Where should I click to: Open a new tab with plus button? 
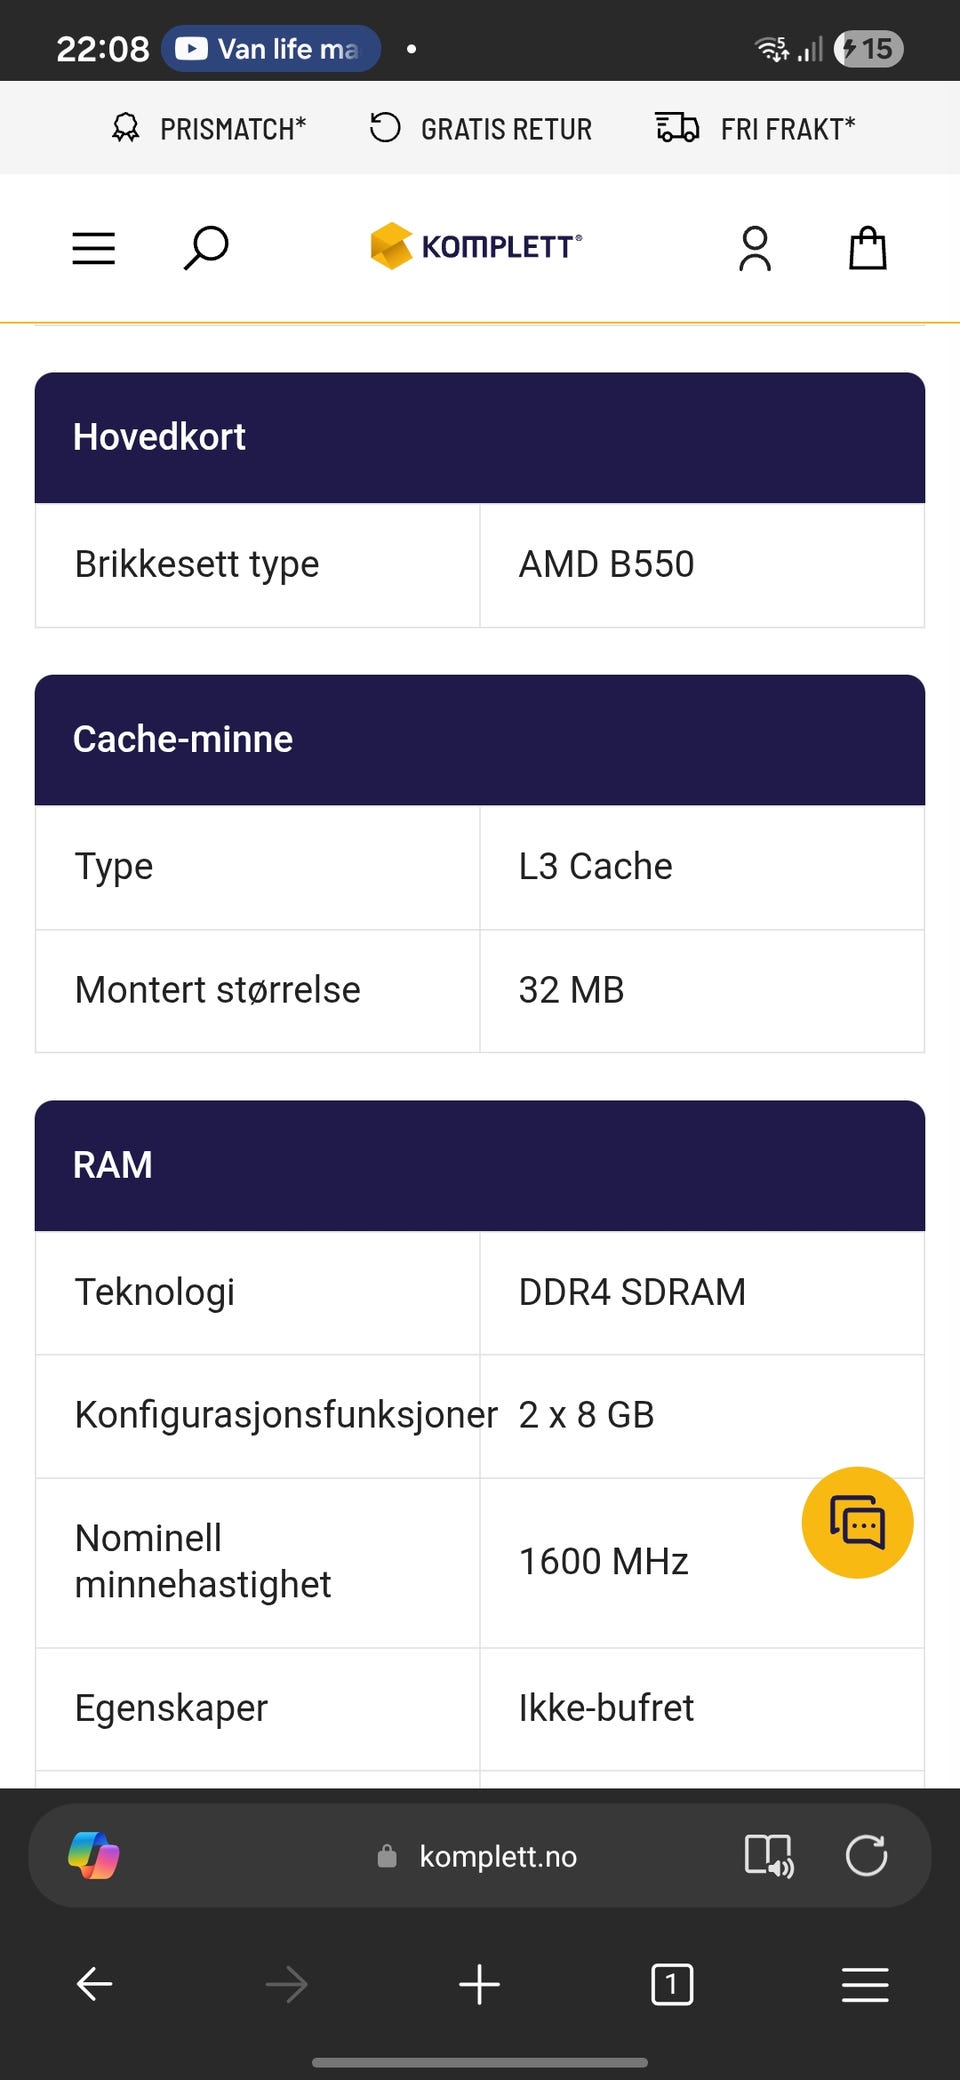click(479, 1984)
